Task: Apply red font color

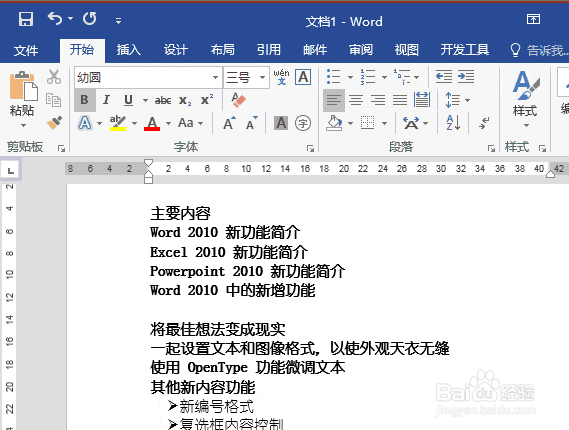Action: (x=152, y=123)
